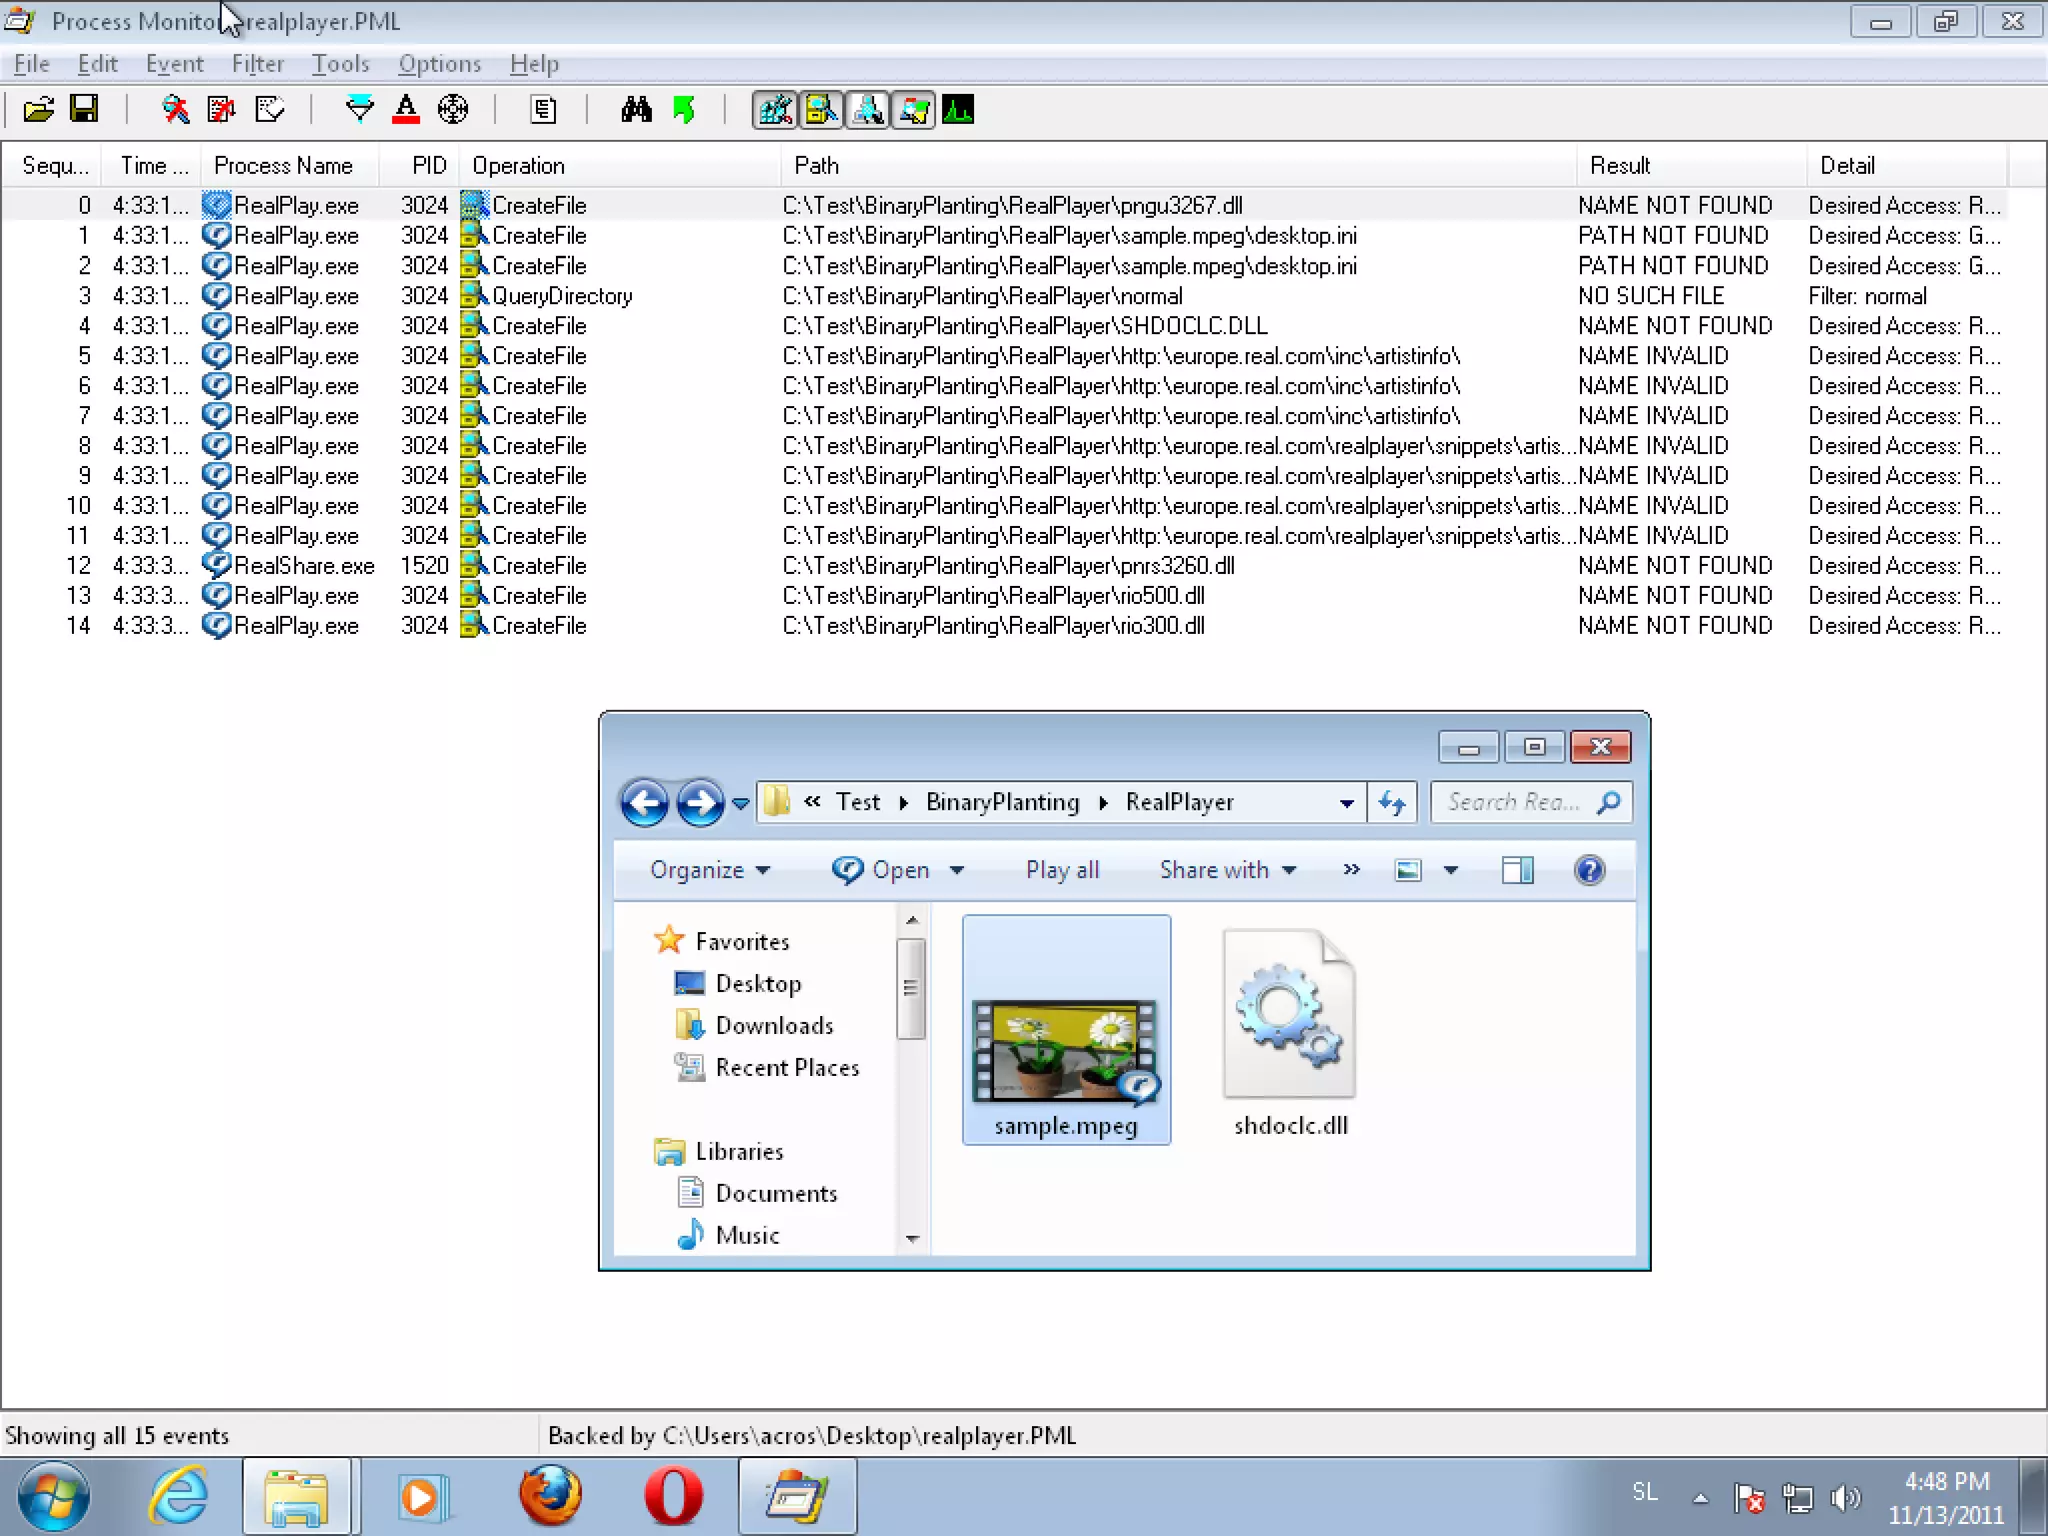Toggle the Show Network Activity button
Viewport: 2048px width, 1536px height.
(867, 109)
